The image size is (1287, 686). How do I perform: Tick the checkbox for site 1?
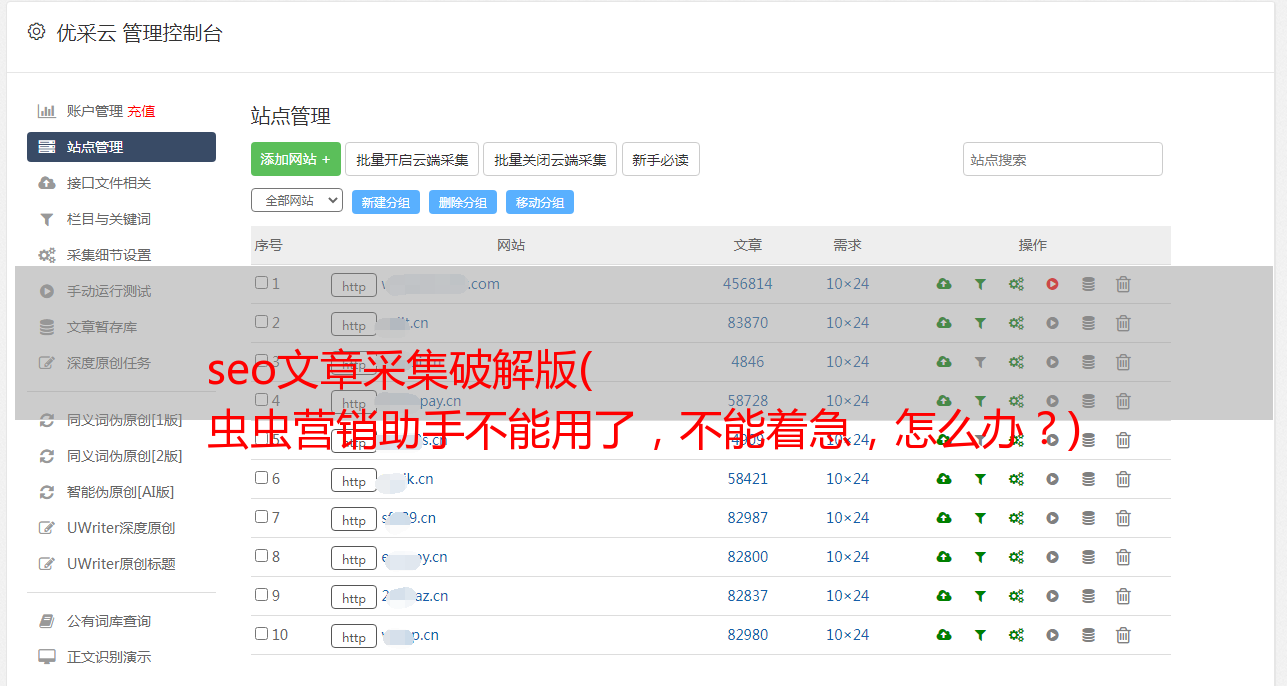(261, 283)
